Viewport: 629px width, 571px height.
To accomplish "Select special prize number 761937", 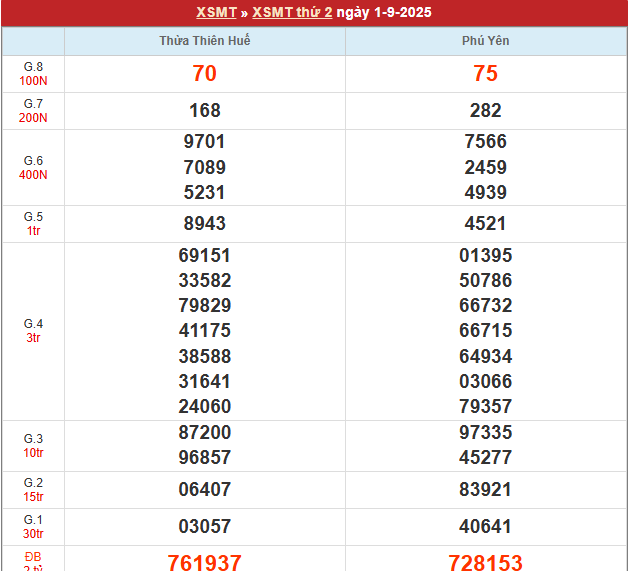I will coord(205,562).
